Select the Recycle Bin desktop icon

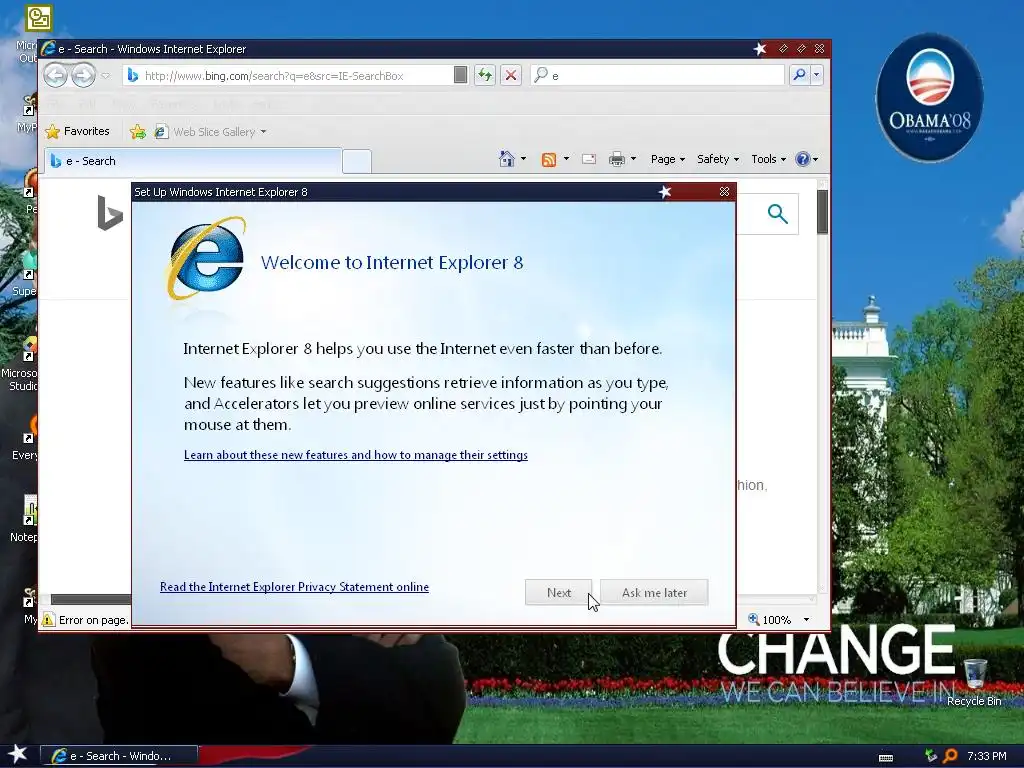pyautogui.click(x=974, y=682)
